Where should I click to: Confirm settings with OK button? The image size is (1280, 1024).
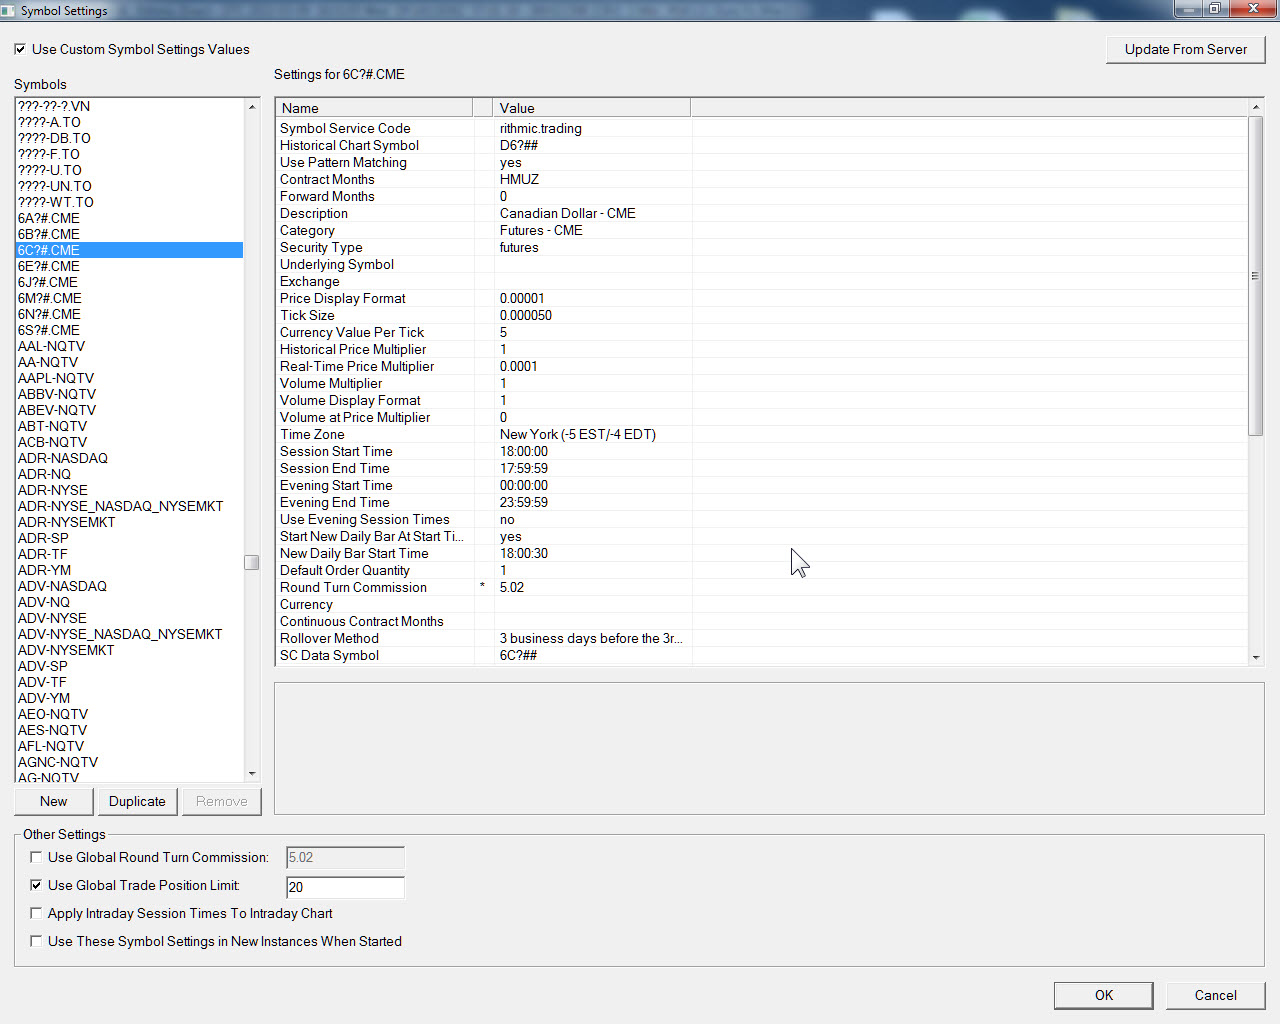coord(1103,995)
